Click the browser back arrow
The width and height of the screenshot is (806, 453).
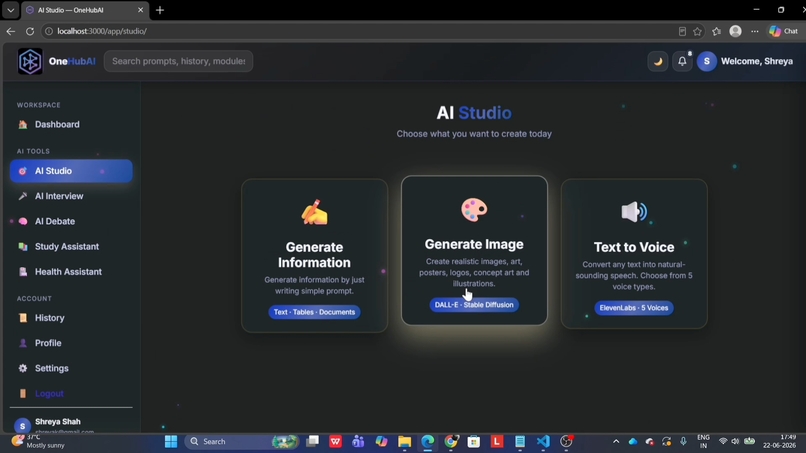click(x=11, y=31)
